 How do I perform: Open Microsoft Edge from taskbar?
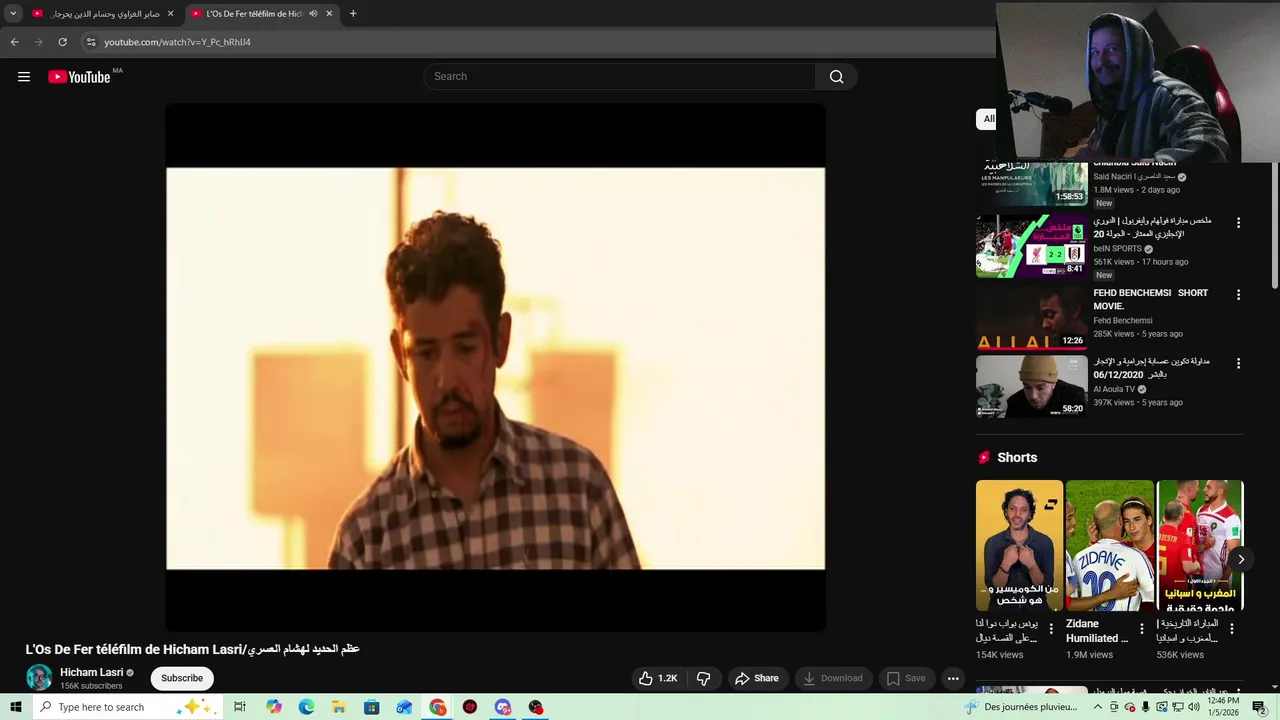306,707
